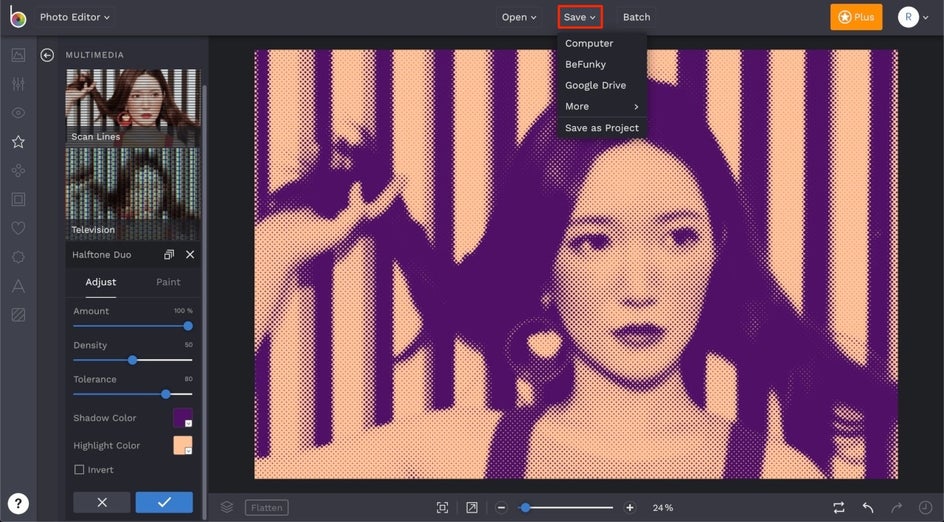Click the fit-to-screen icon
The height and width of the screenshot is (522, 944).
pyautogui.click(x=442, y=507)
